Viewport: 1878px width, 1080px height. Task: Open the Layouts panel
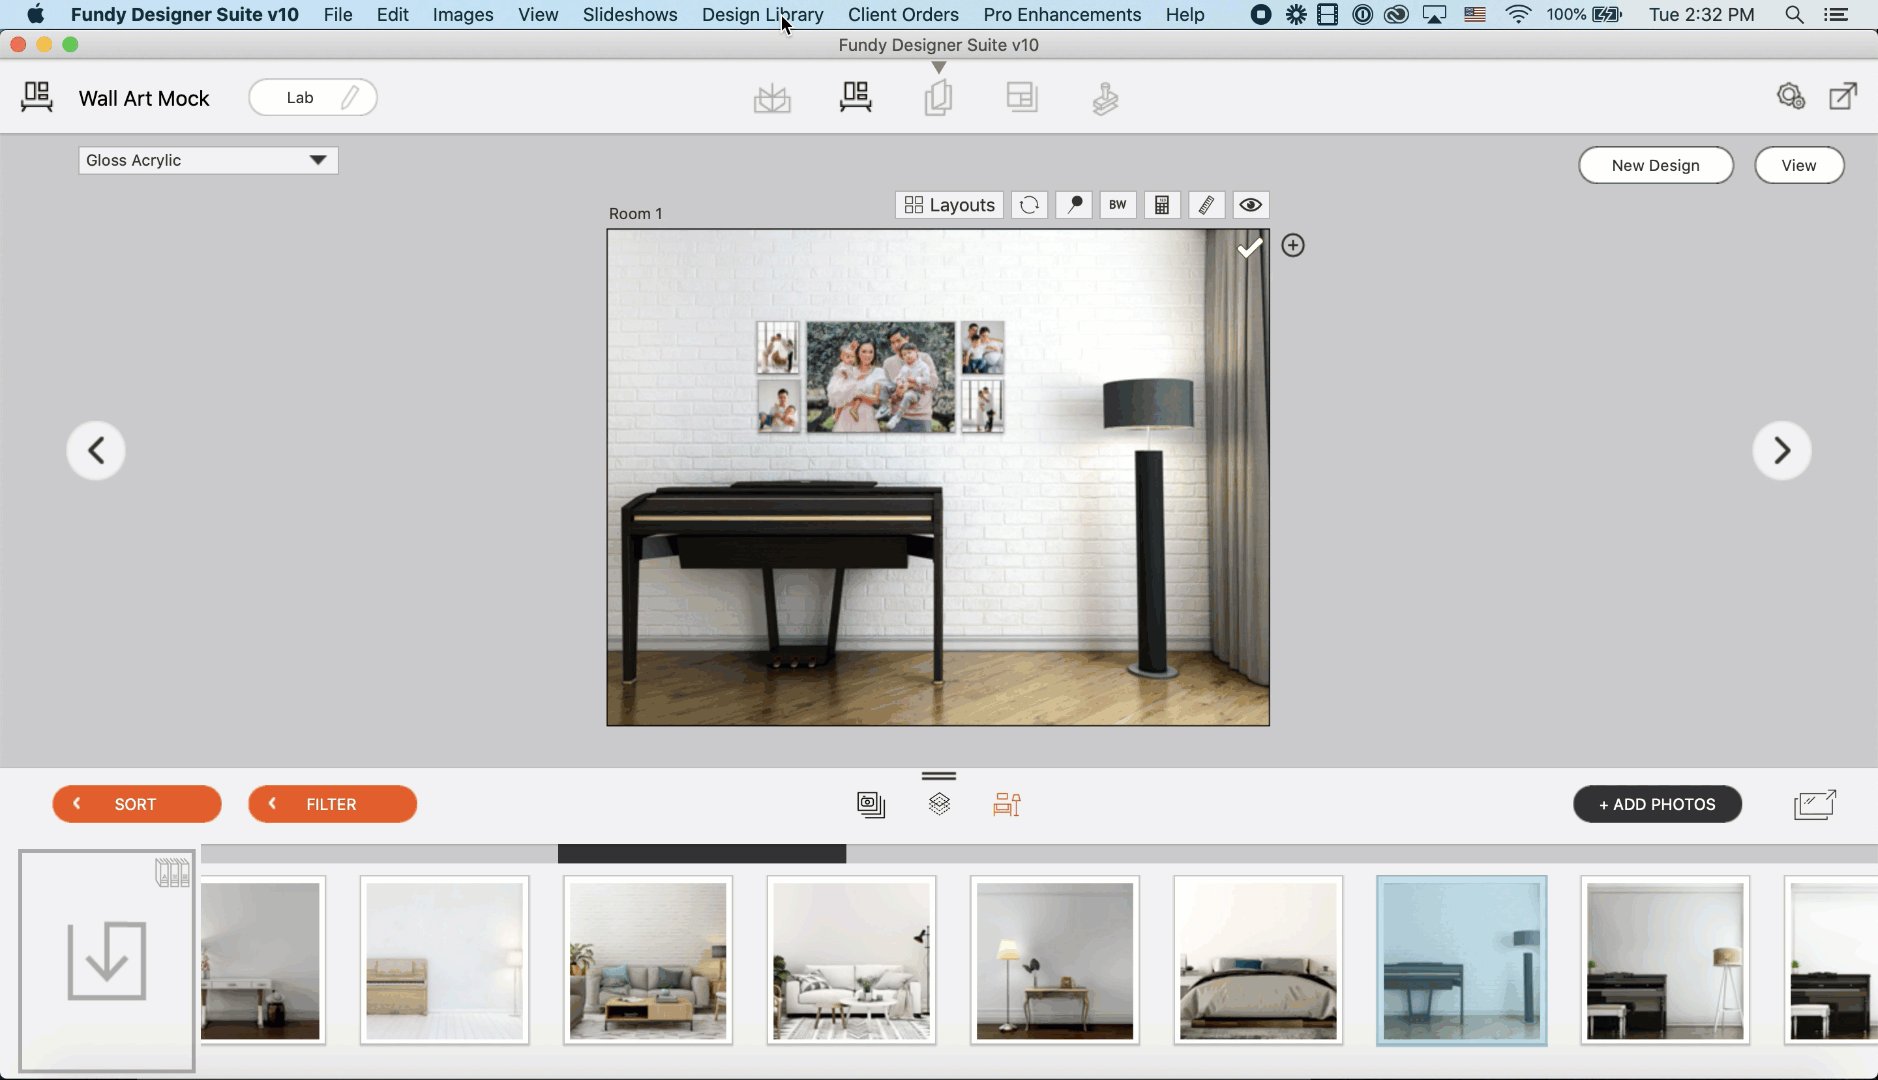(949, 205)
